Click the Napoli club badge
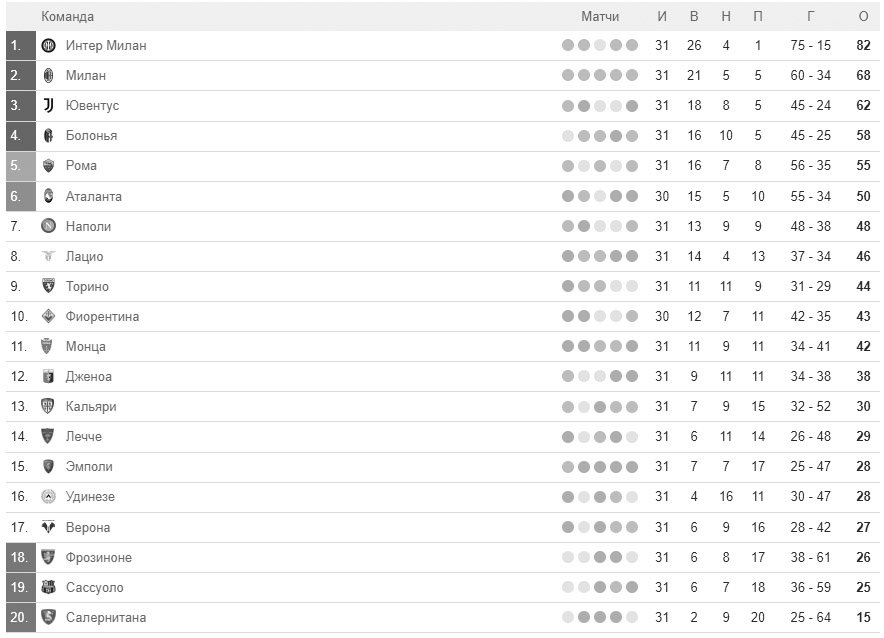The image size is (884, 638). 48,226
